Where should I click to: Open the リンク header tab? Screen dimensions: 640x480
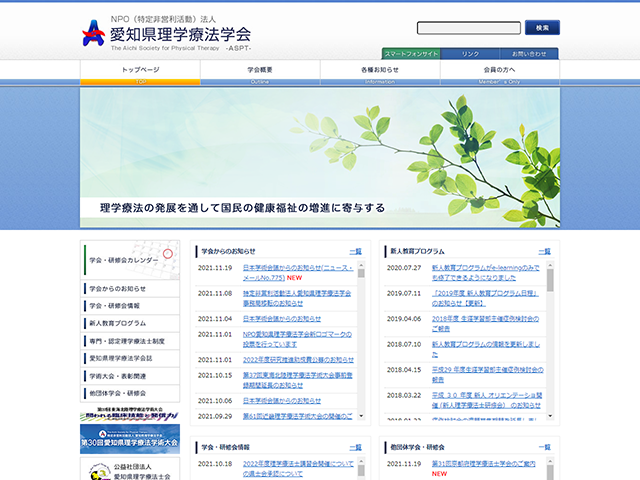pos(470,53)
